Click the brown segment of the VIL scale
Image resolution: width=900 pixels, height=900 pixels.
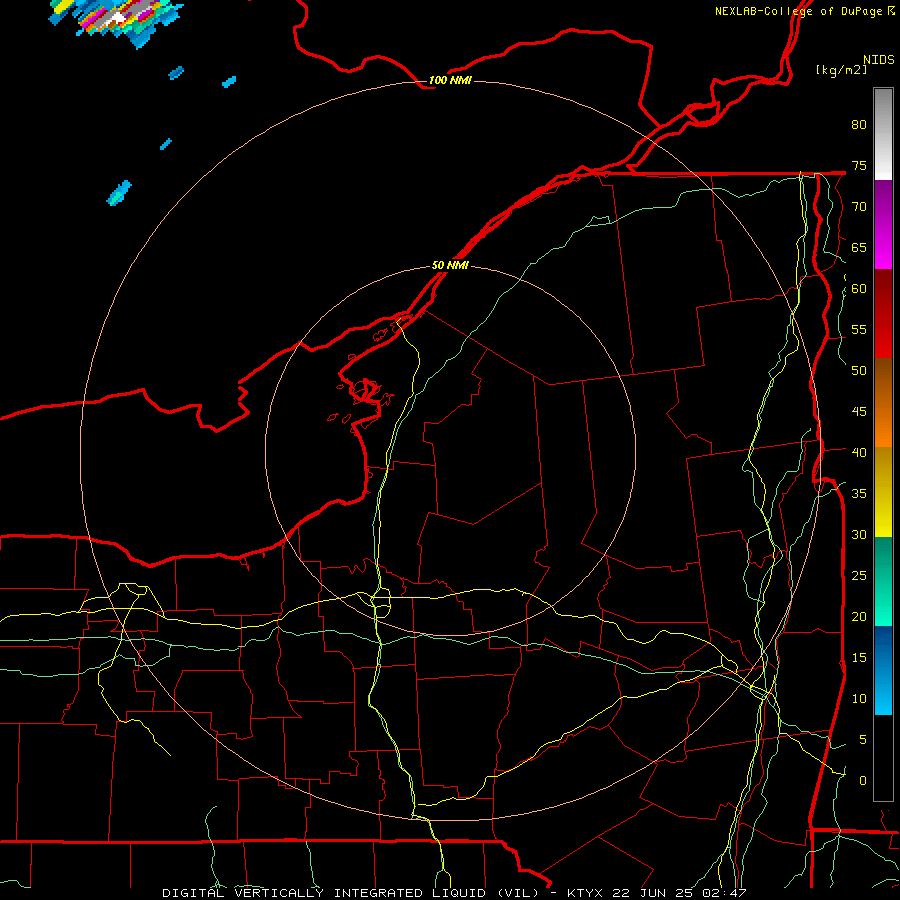pyautogui.click(x=883, y=381)
